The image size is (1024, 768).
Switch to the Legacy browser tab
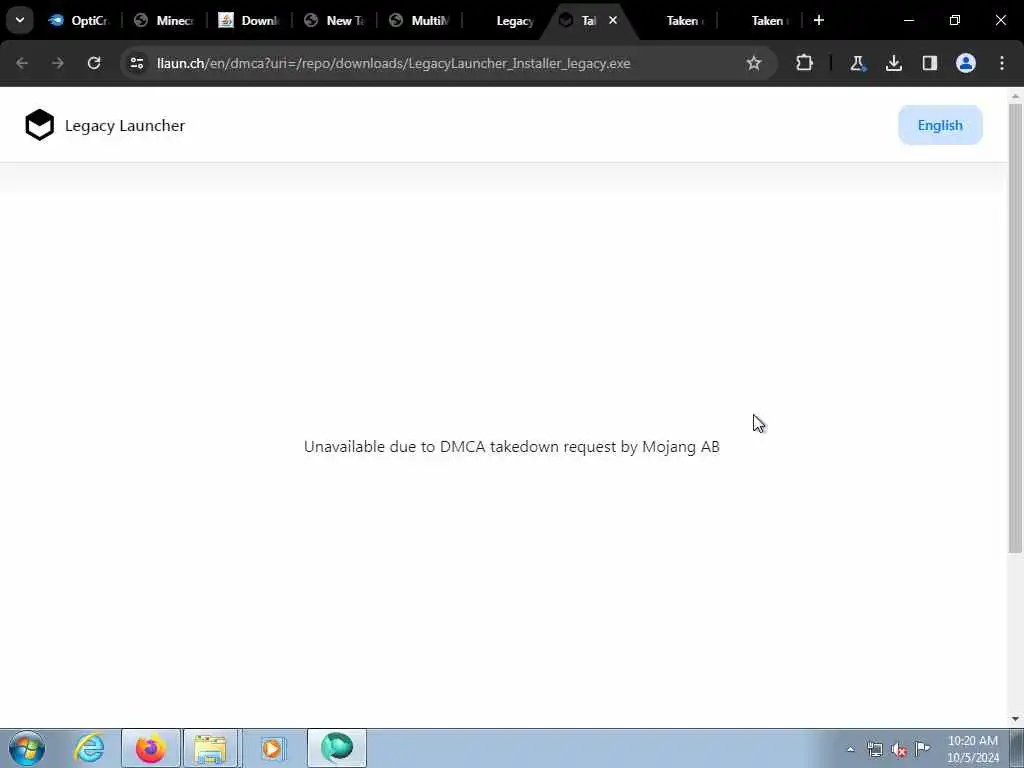pyautogui.click(x=505, y=20)
